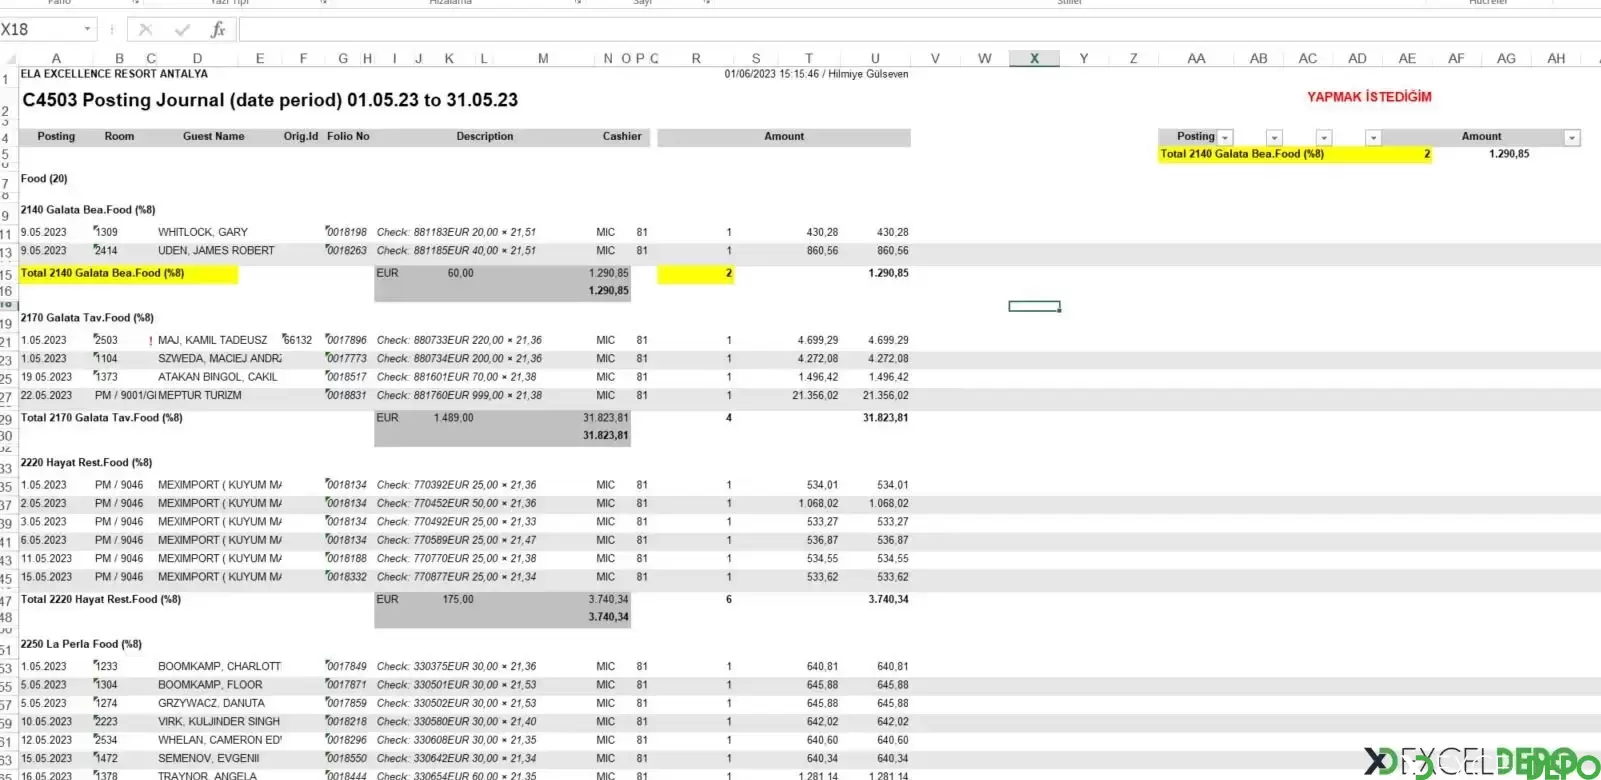
Task: Select the column AA header
Action: click(1196, 59)
